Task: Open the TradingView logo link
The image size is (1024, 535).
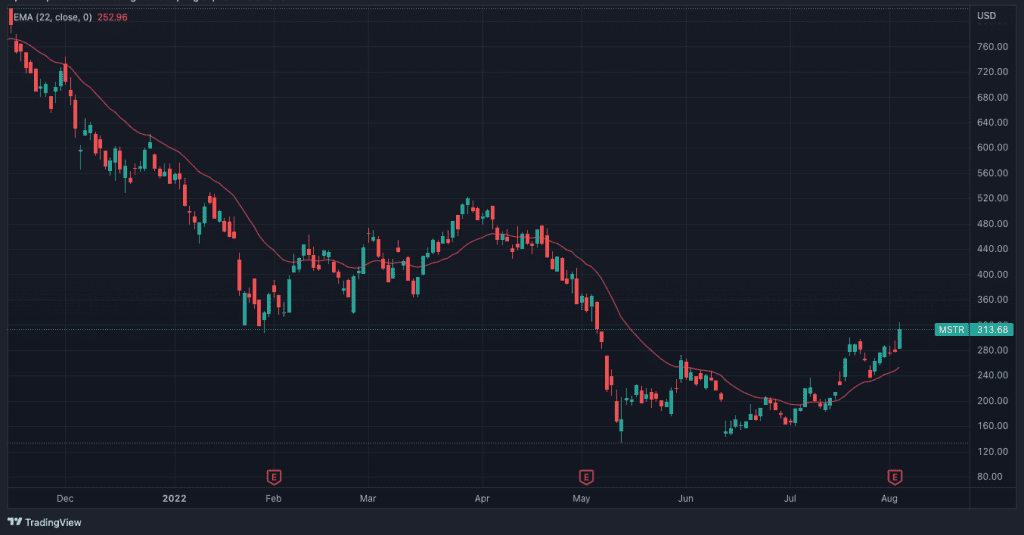Action: [44, 522]
